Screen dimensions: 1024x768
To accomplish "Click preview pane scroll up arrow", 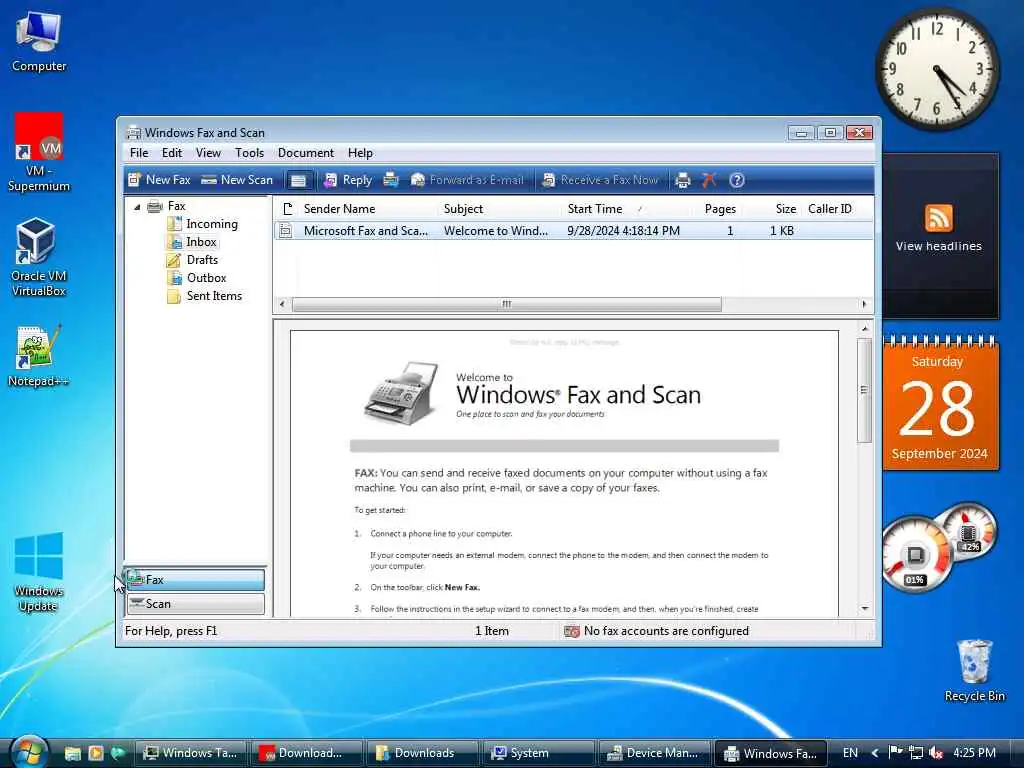I will (865, 328).
